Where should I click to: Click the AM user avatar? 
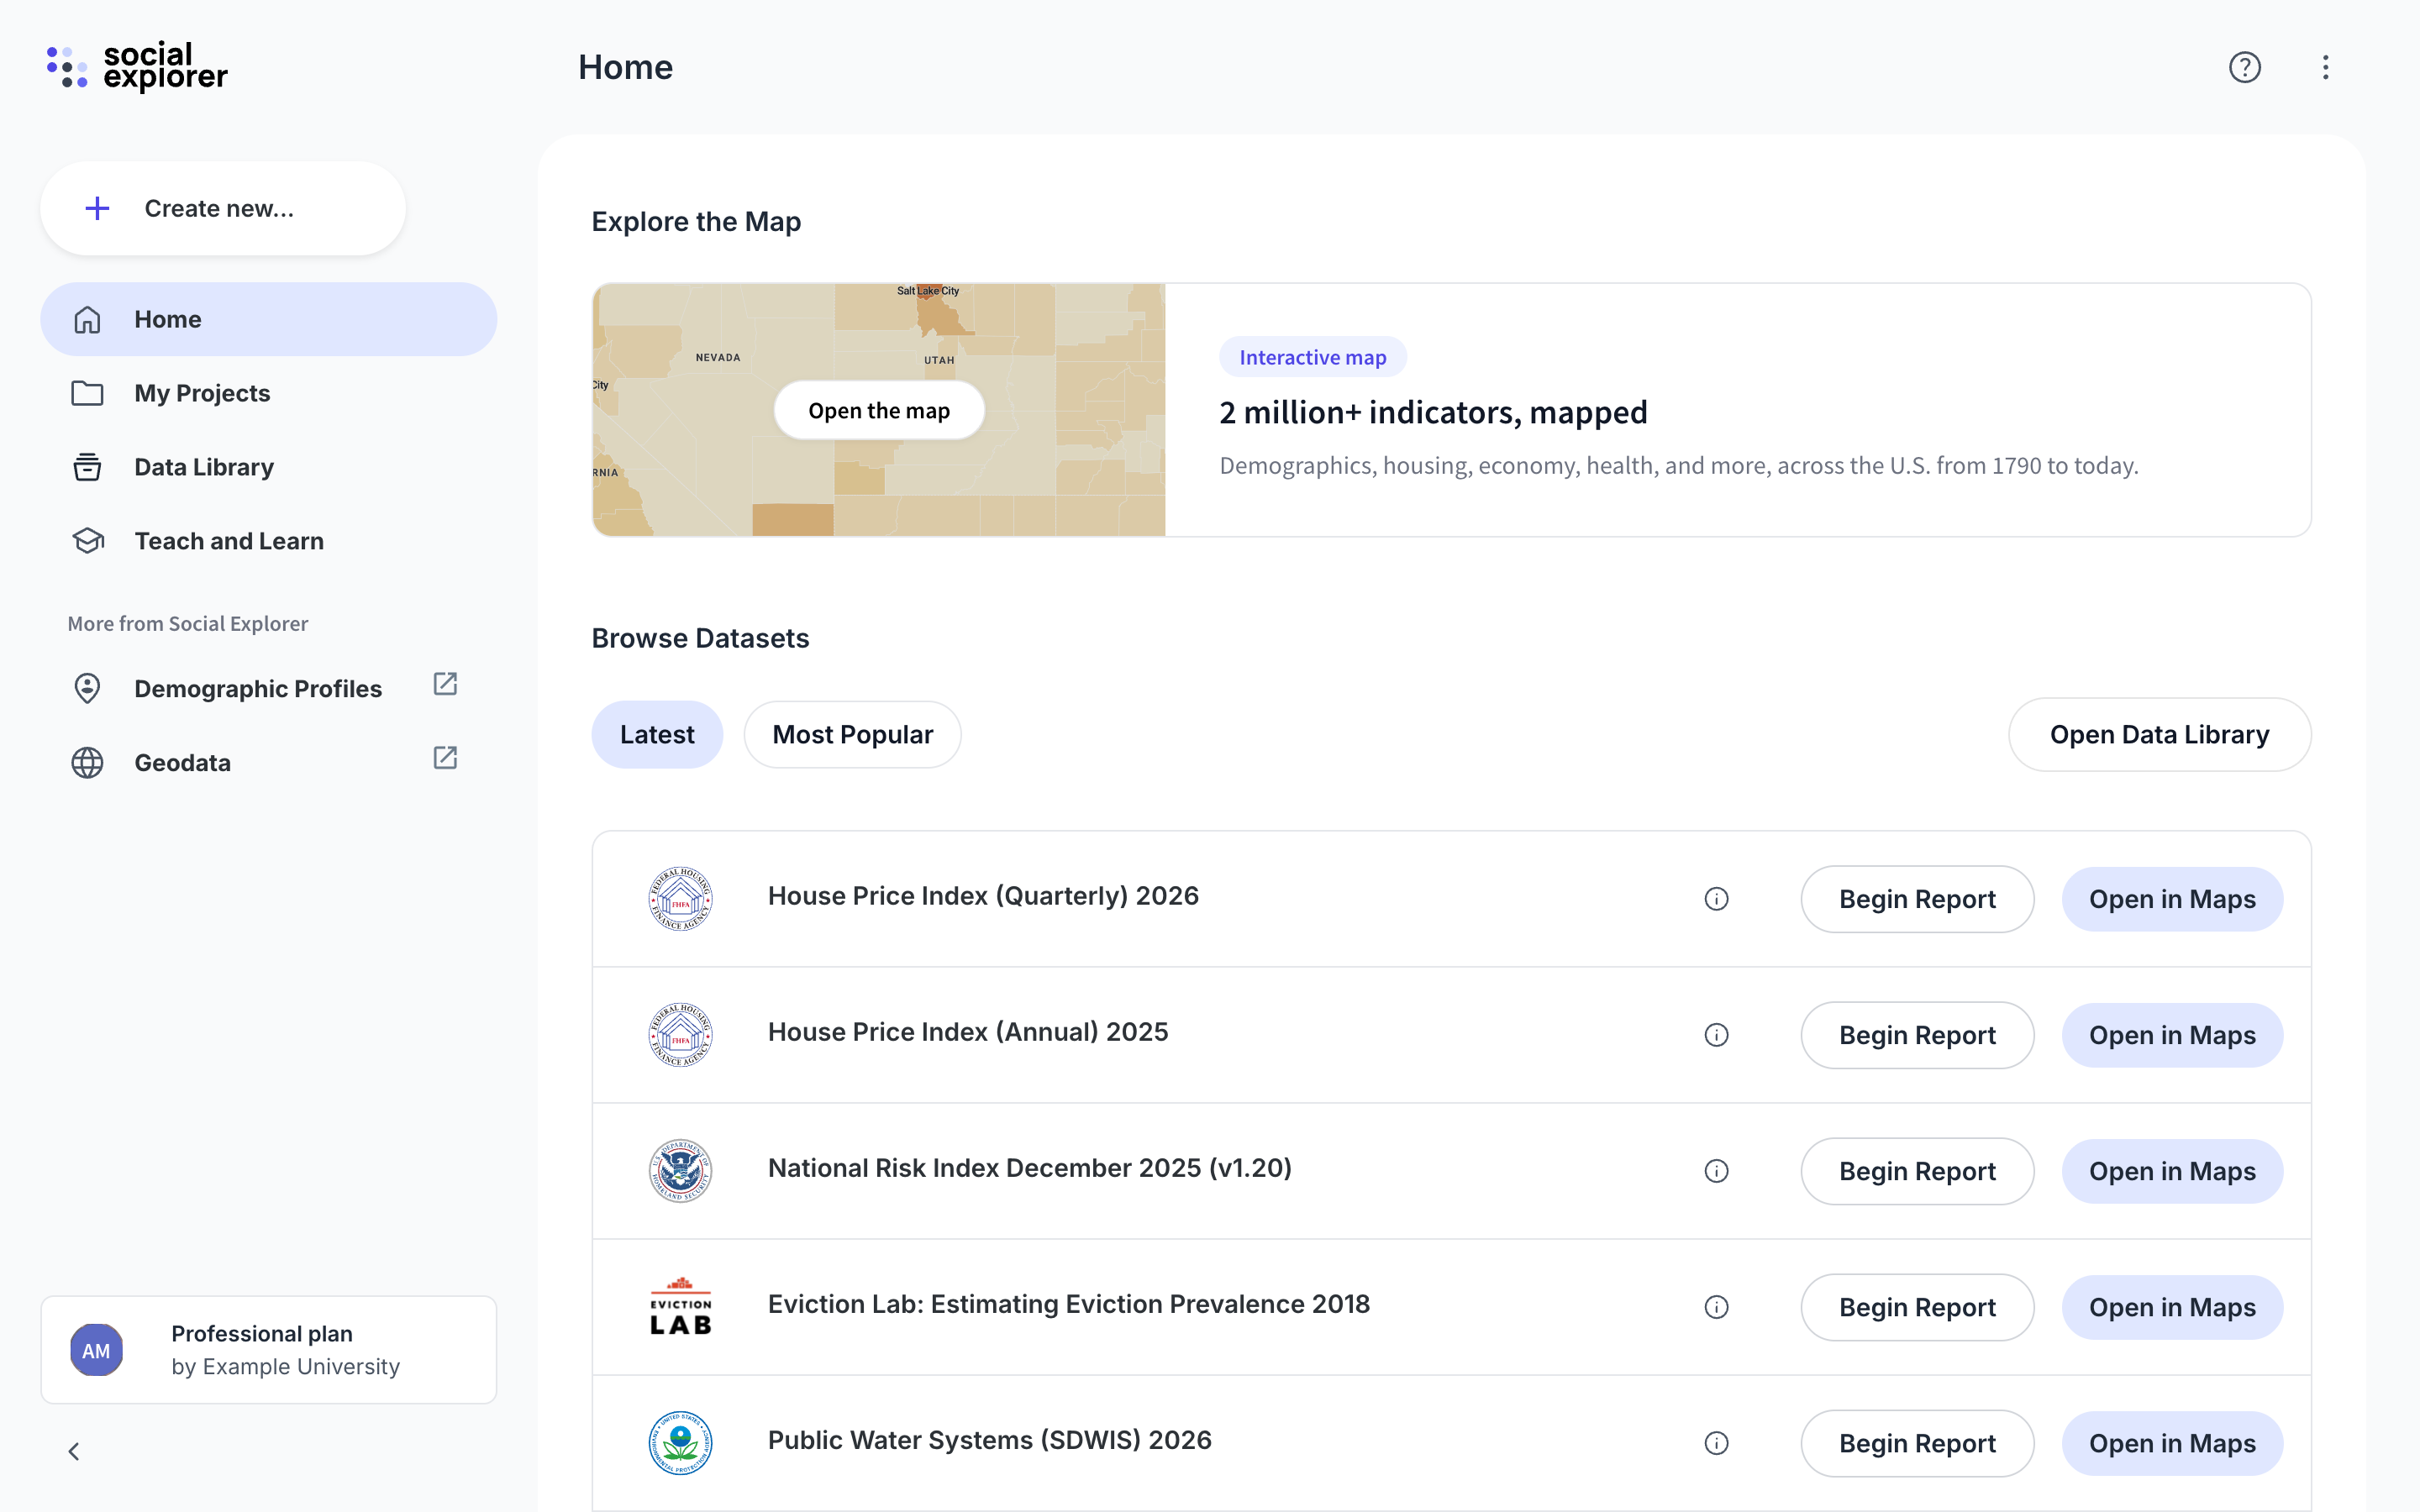pyautogui.click(x=97, y=1350)
